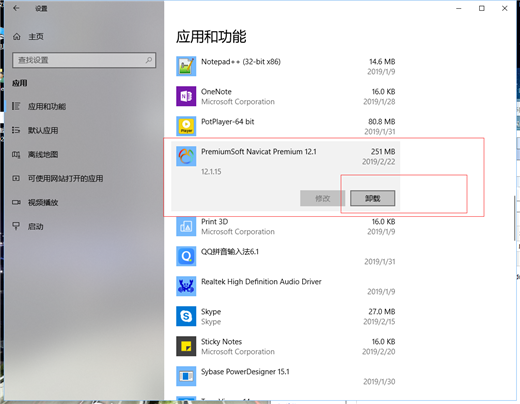The width and height of the screenshot is (520, 404).
Task: Open 视频播放 settings section
Action: pyautogui.click(x=43, y=202)
